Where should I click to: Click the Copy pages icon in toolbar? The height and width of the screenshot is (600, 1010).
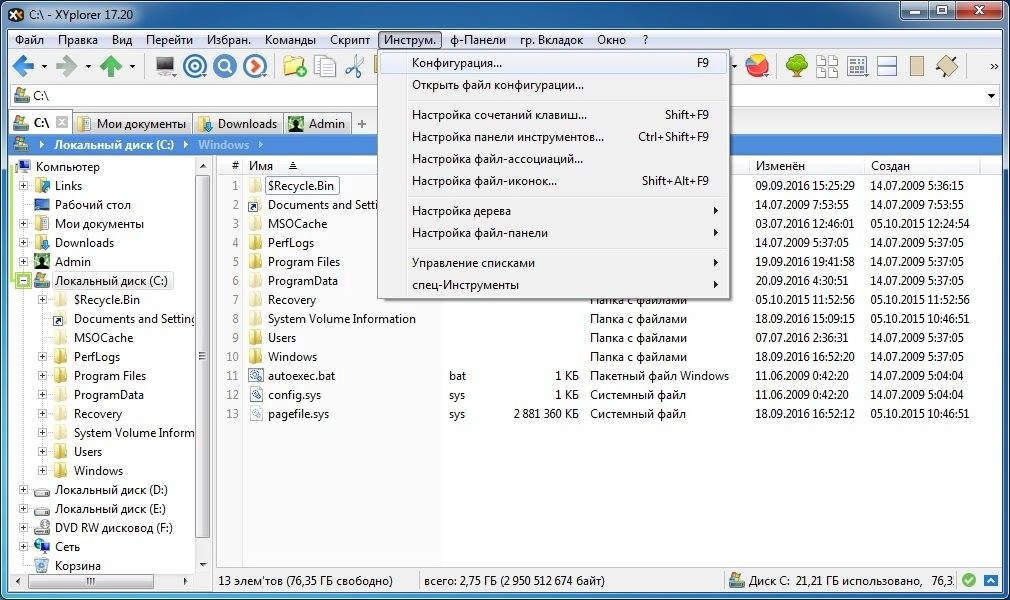325,66
